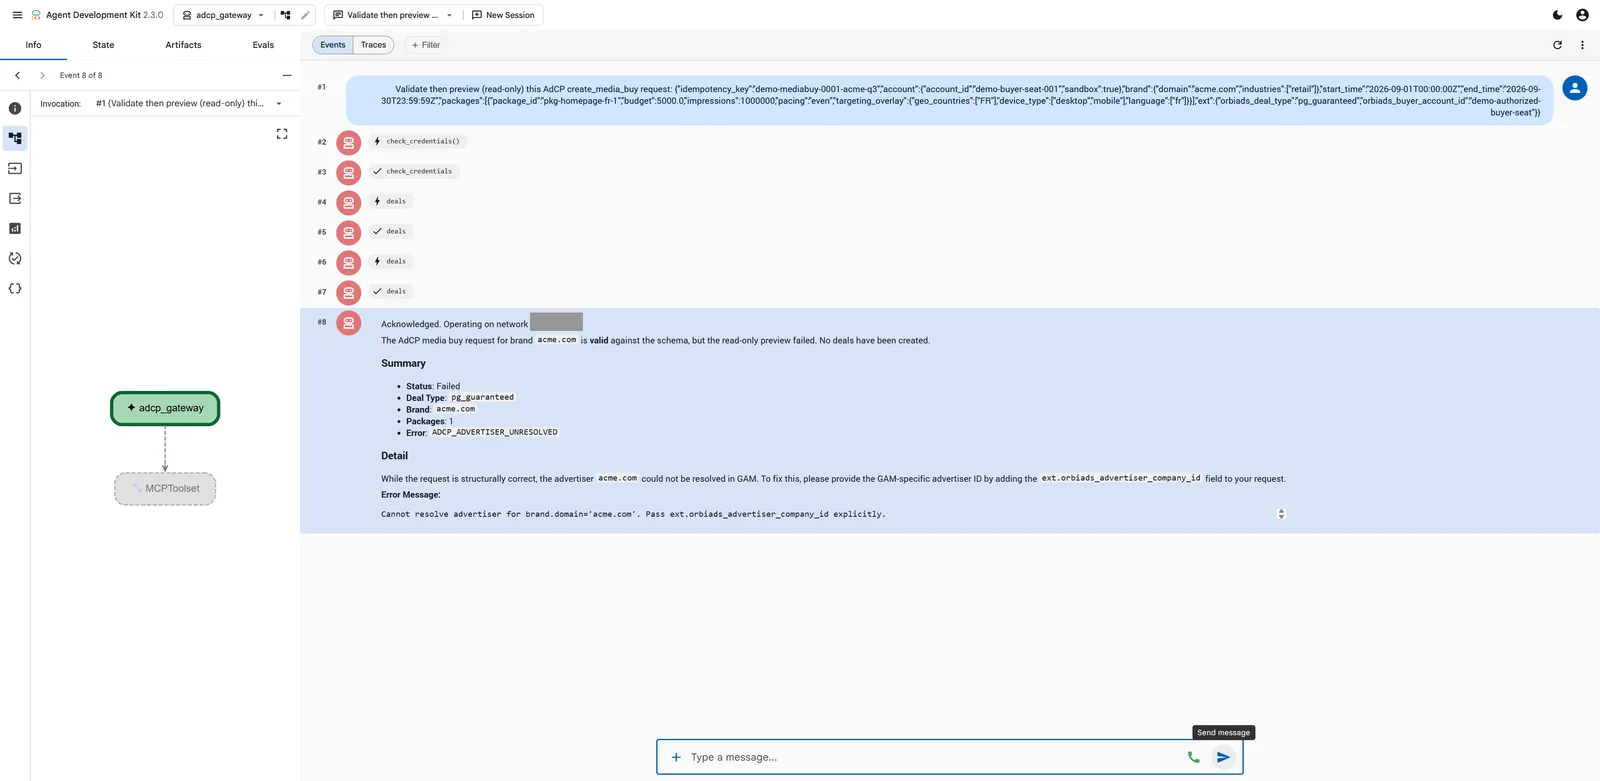1600x781 pixels.
Task: Click the agent avatar on event #2
Action: coord(349,143)
